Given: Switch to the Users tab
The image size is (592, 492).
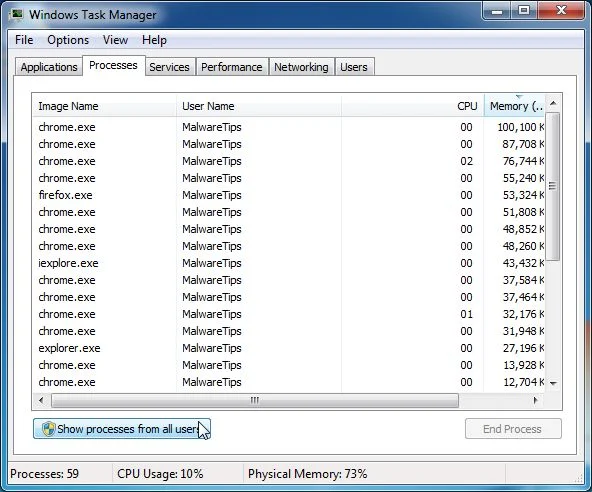Looking at the screenshot, I should [354, 67].
